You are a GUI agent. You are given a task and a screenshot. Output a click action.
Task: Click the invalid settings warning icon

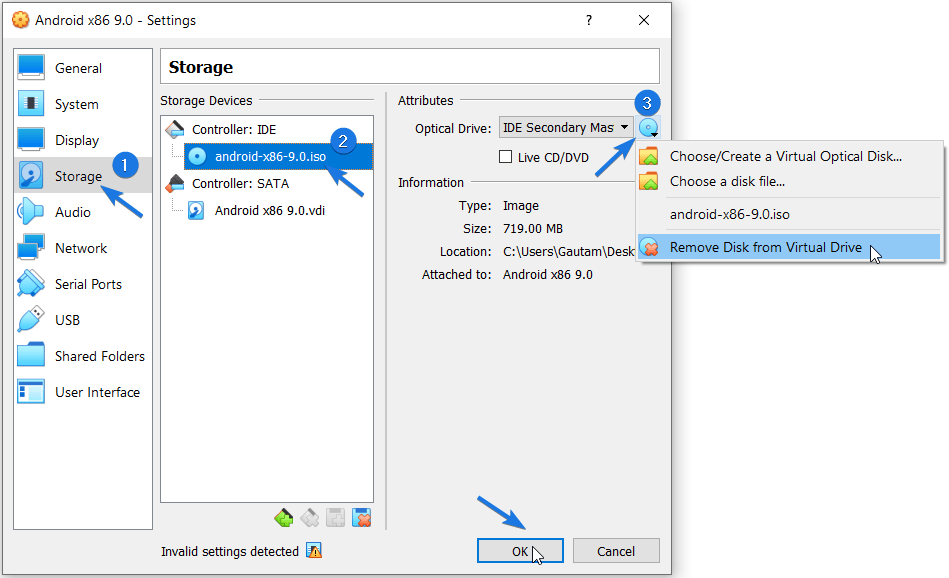[x=314, y=550]
